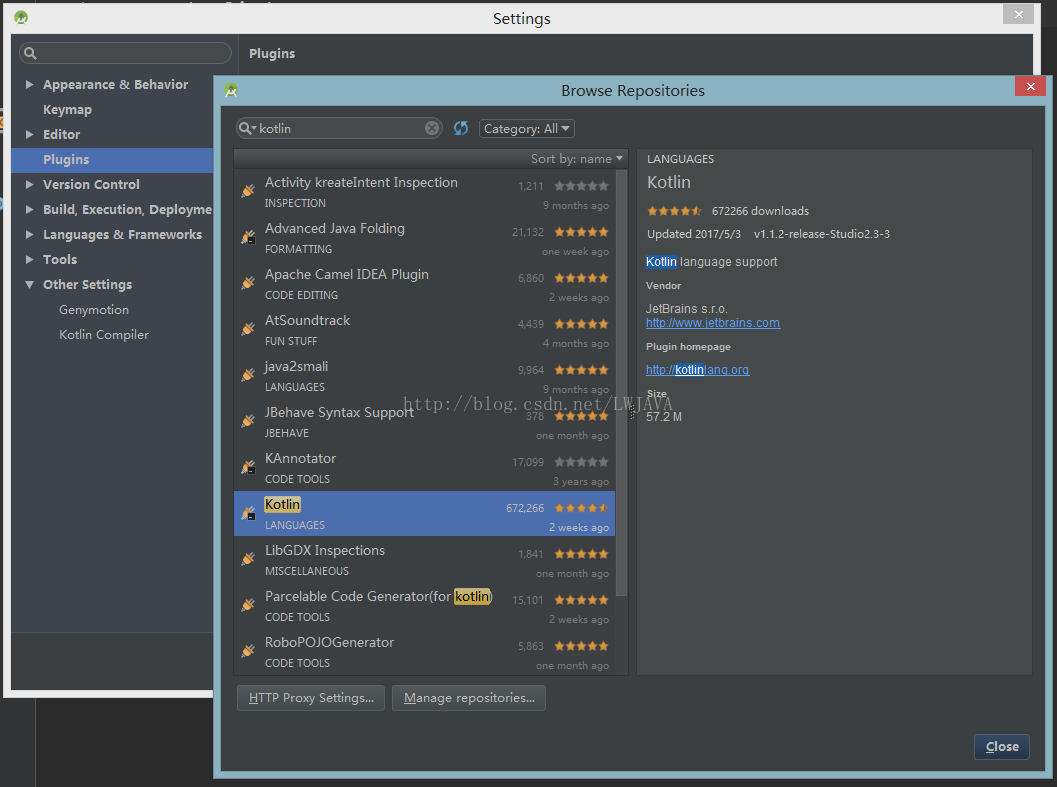
Task: Select the Advanced Java Folding plugin
Action: coord(425,238)
